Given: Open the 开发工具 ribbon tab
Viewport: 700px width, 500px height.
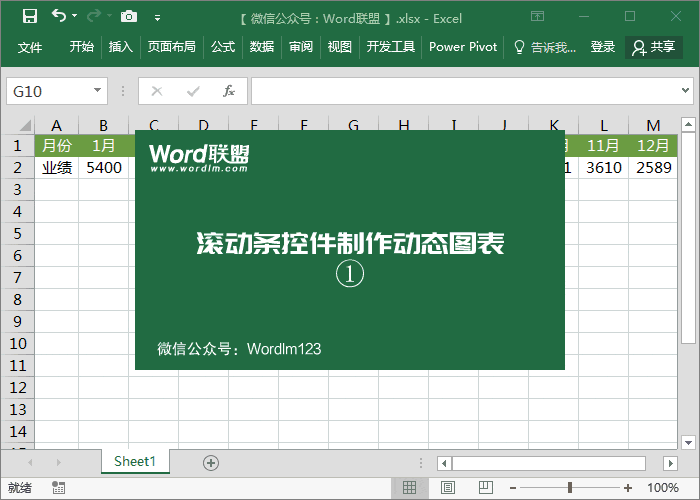Looking at the screenshot, I should click(391, 47).
